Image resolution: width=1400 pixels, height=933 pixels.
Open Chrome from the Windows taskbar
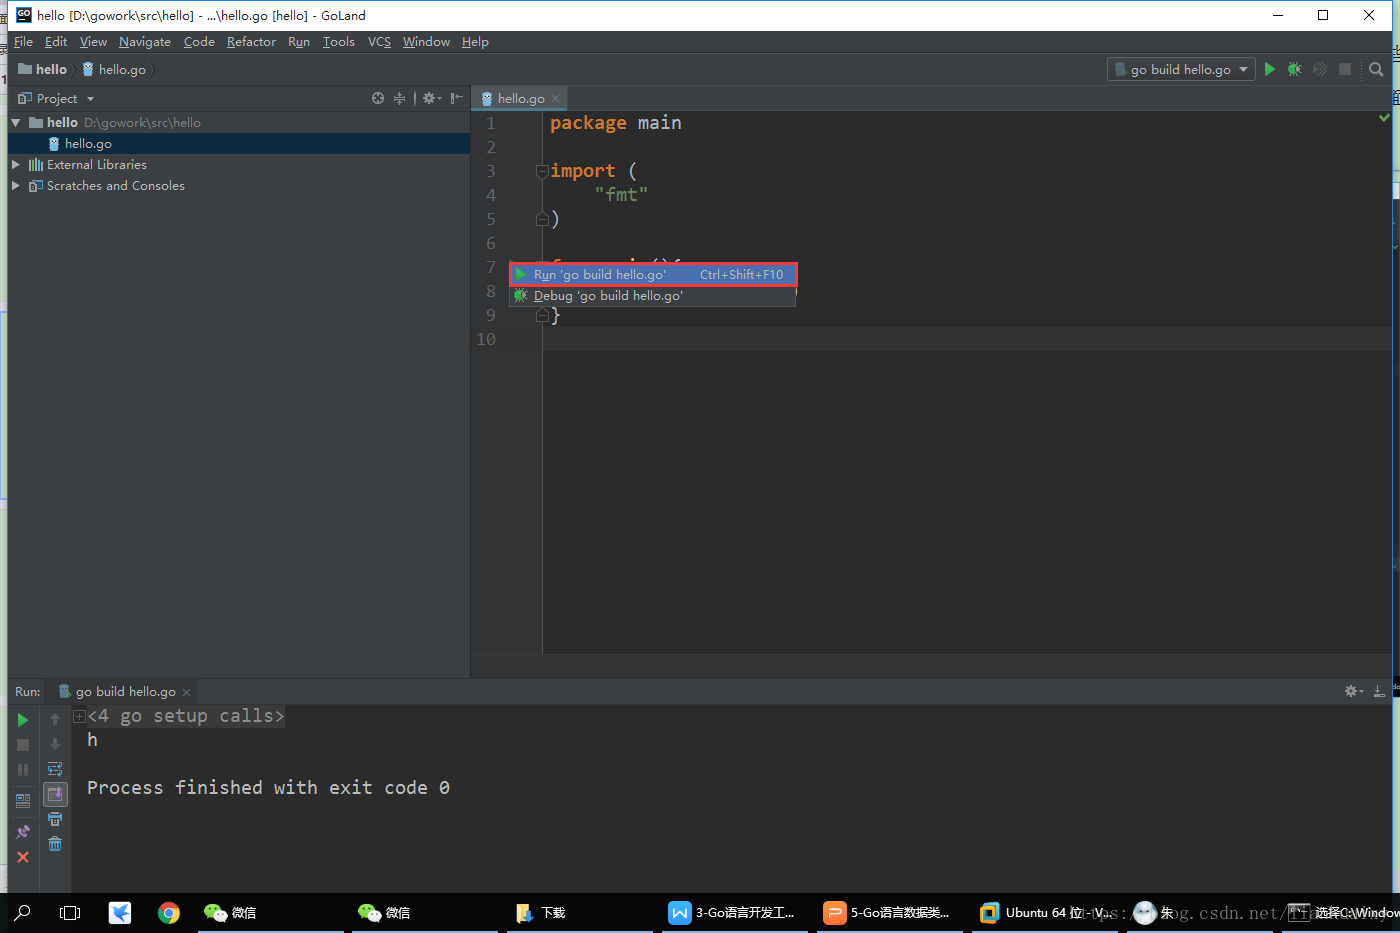click(x=169, y=912)
